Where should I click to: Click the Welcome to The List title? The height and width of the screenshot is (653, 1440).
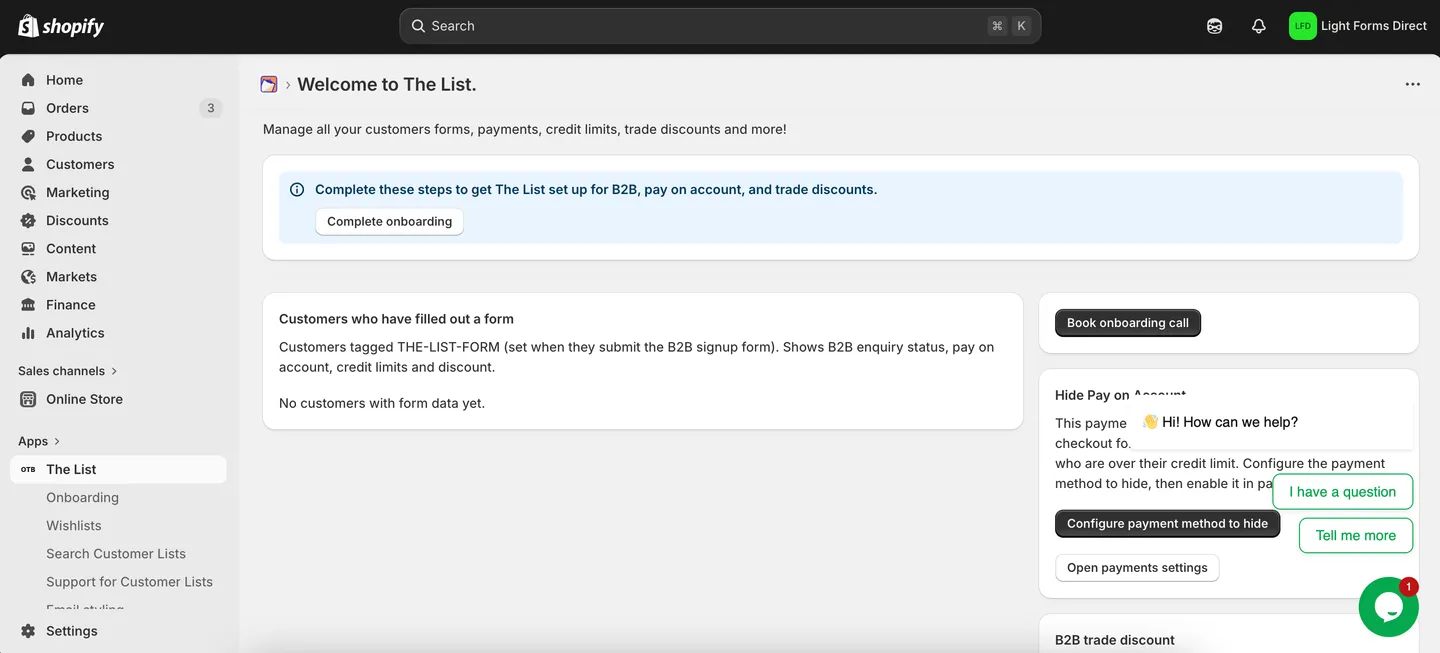click(x=387, y=85)
